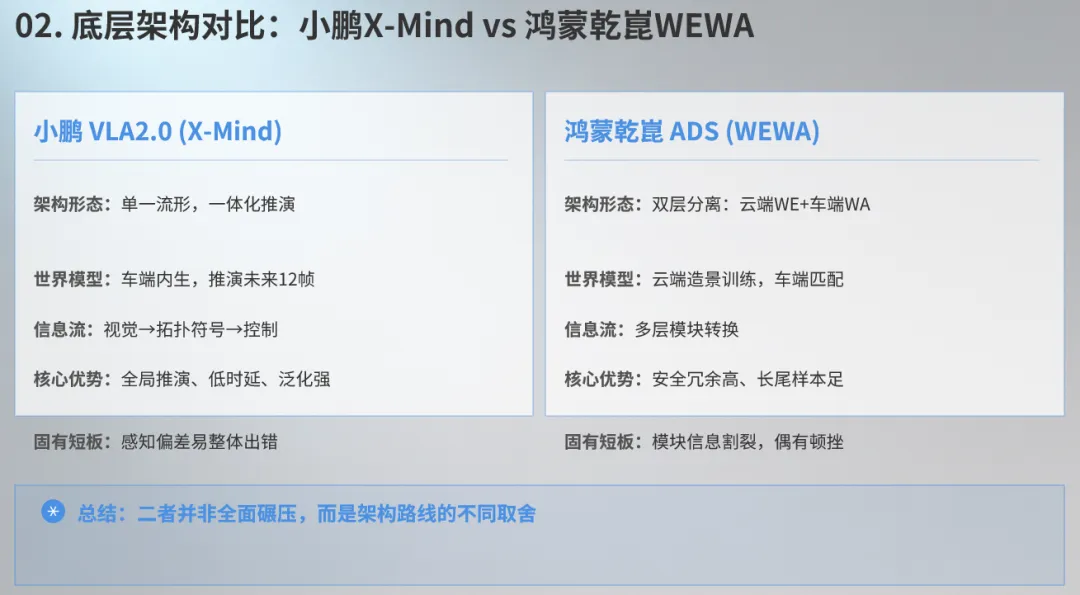Click the left 小鹏 comparison card panel
The width and height of the screenshot is (1080, 595).
[x=274, y=253]
